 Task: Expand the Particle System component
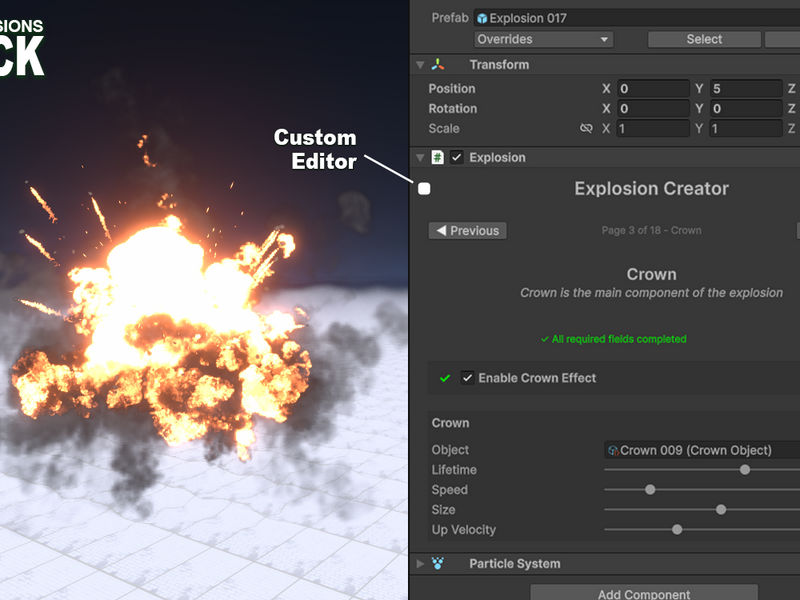click(x=420, y=564)
